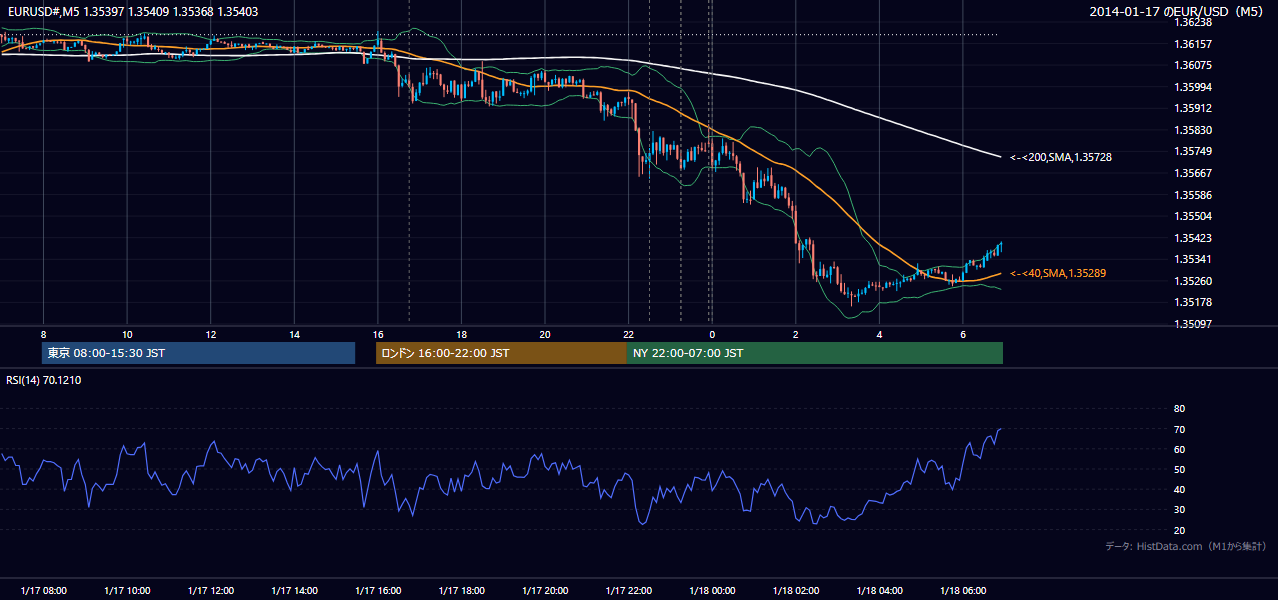
Task: Click the 1.35260 price axis label
Action: pyautogui.click(x=1193, y=281)
